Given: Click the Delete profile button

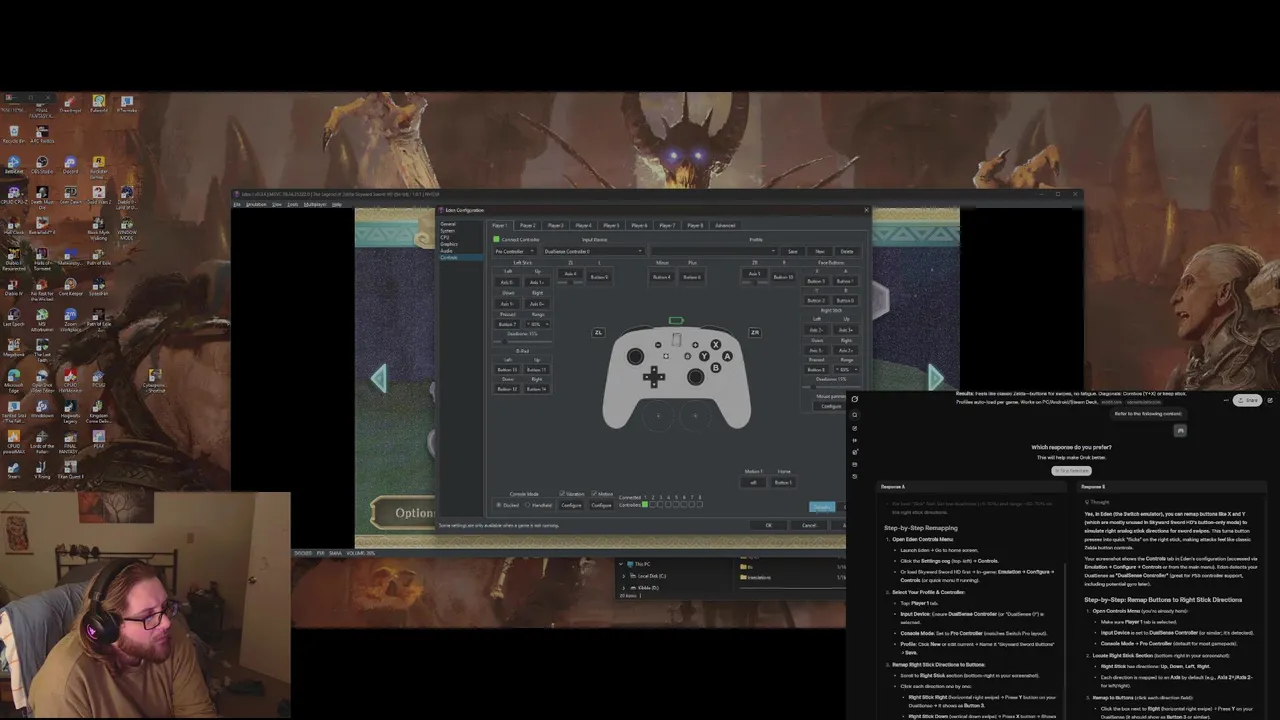Looking at the screenshot, I should pos(847,251).
